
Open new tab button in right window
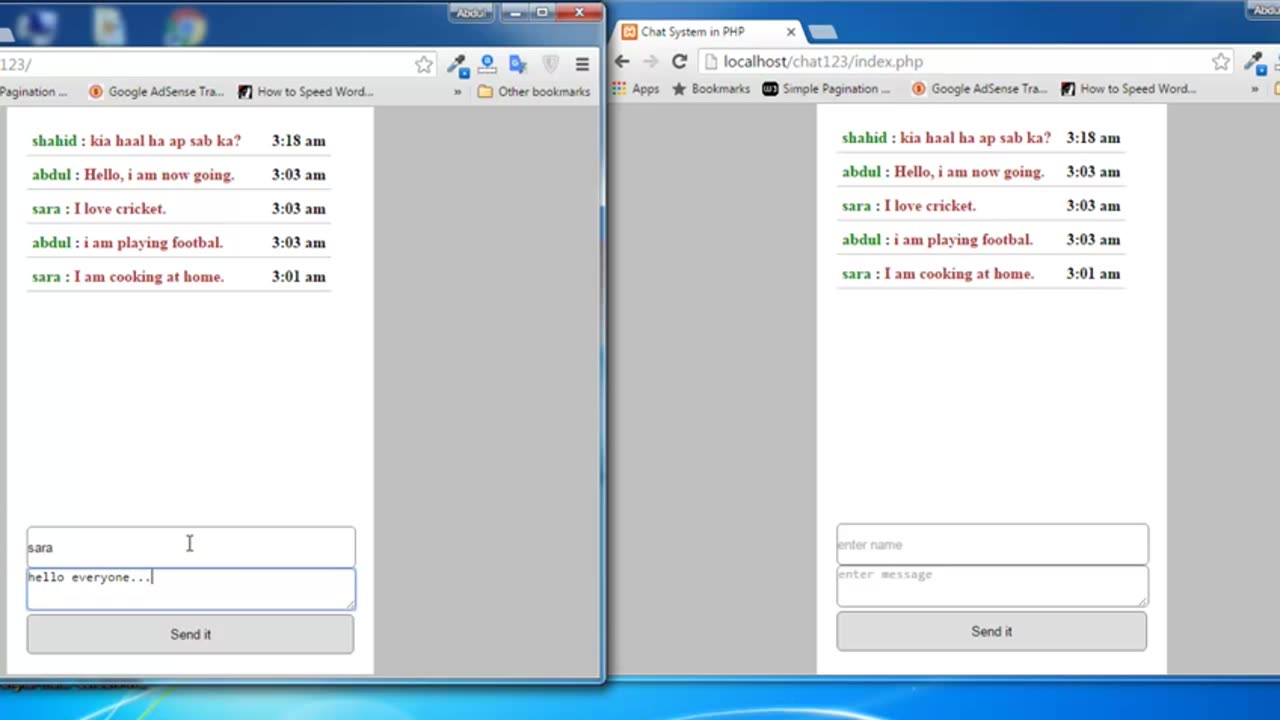[x=821, y=32]
